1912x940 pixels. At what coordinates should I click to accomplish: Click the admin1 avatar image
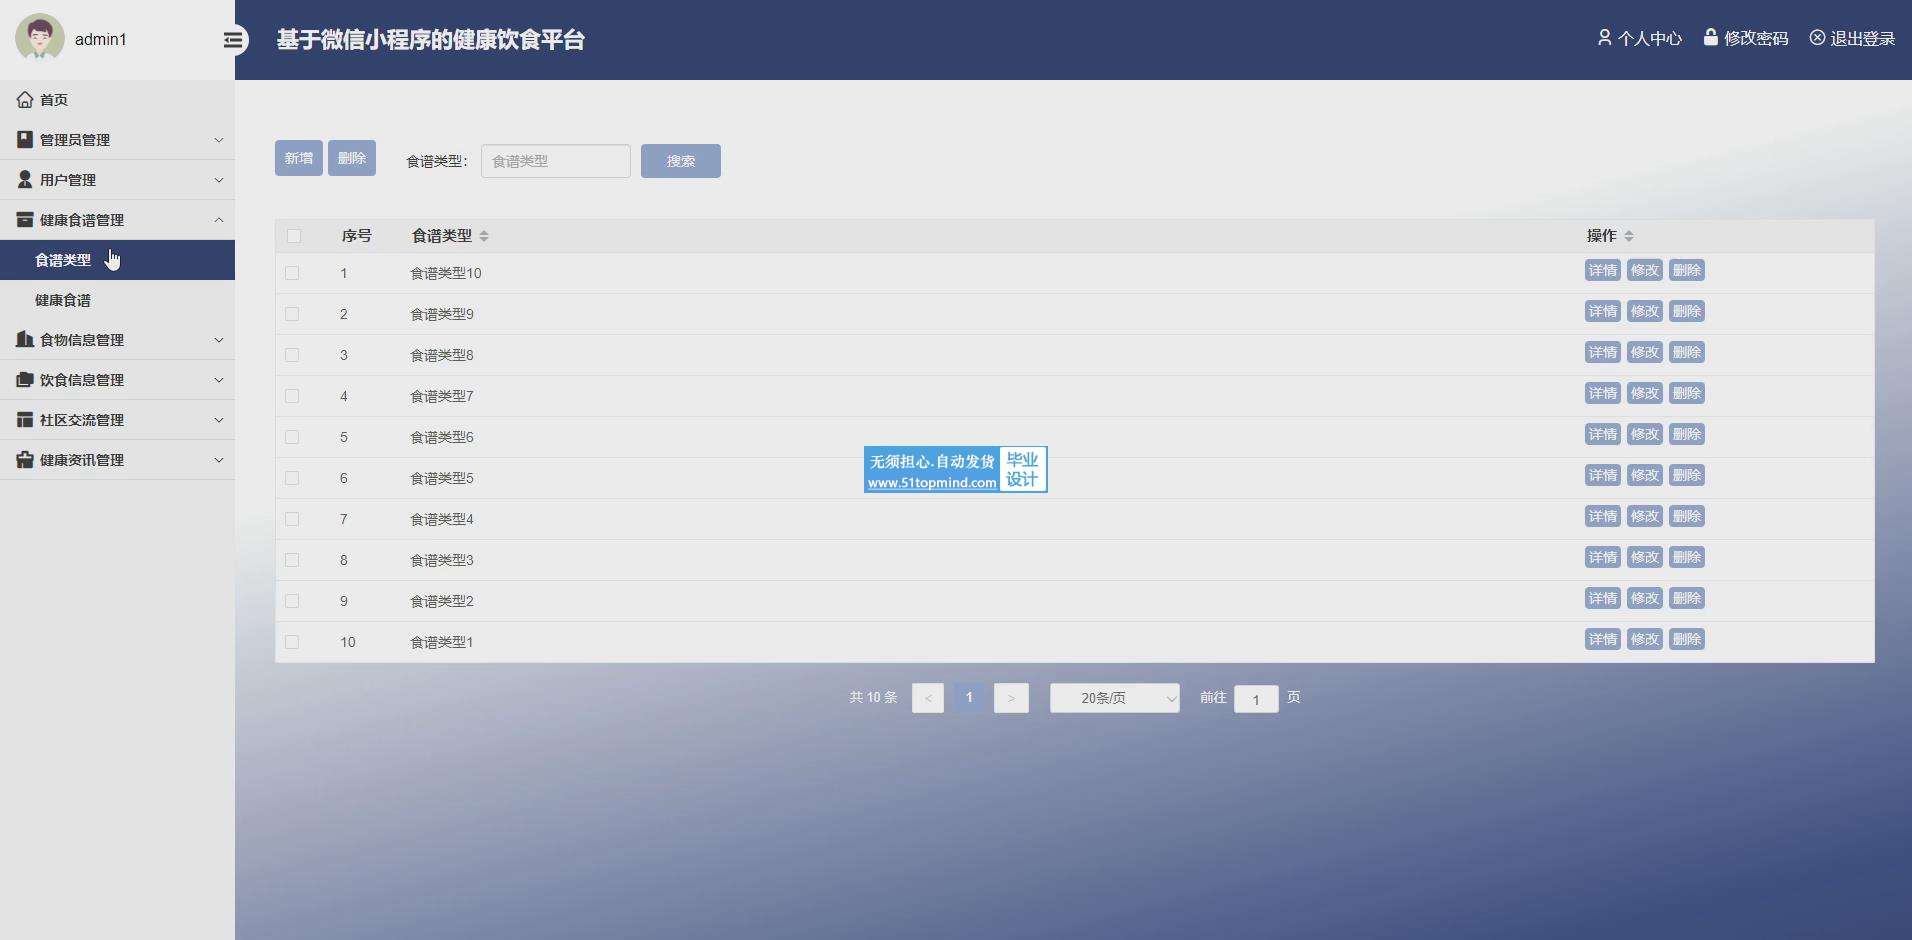click(x=40, y=38)
